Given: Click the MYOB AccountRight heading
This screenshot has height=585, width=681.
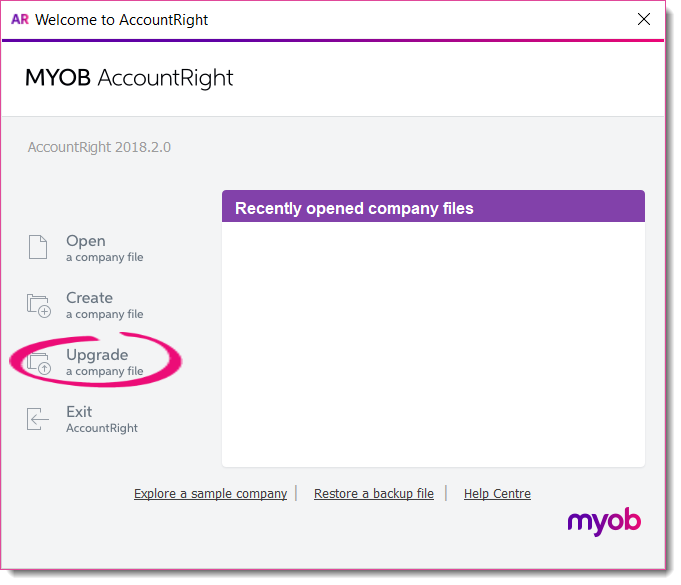Looking at the screenshot, I should (129, 79).
